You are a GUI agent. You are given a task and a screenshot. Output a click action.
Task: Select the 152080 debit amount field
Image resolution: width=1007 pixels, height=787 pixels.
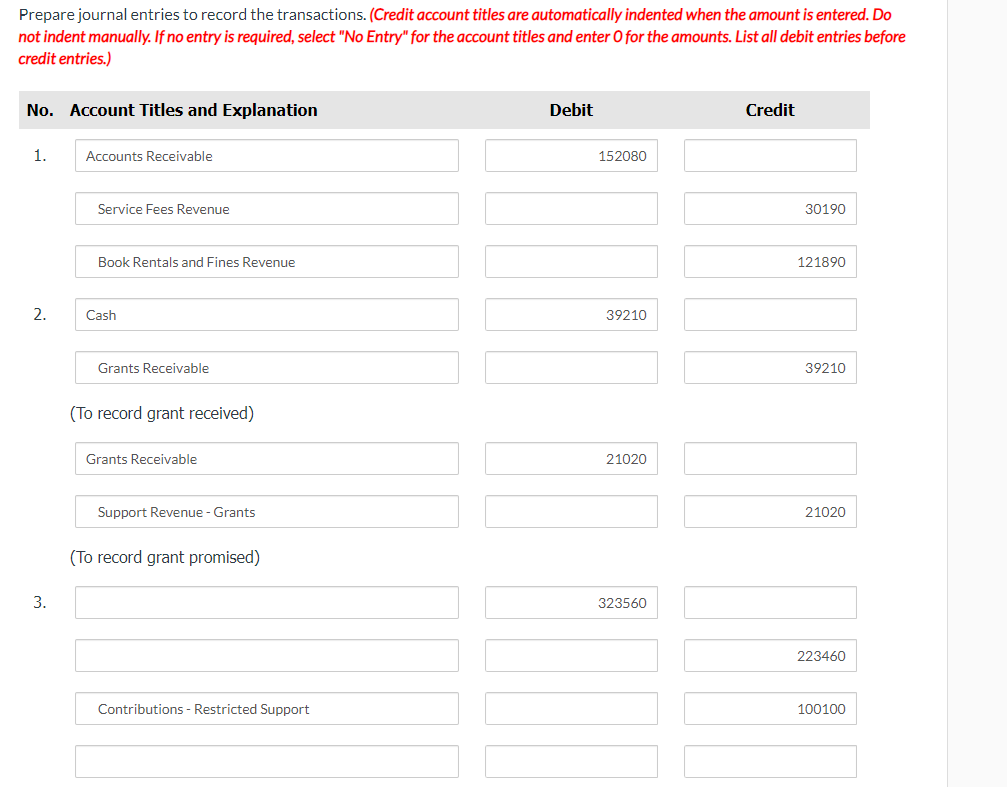570,155
